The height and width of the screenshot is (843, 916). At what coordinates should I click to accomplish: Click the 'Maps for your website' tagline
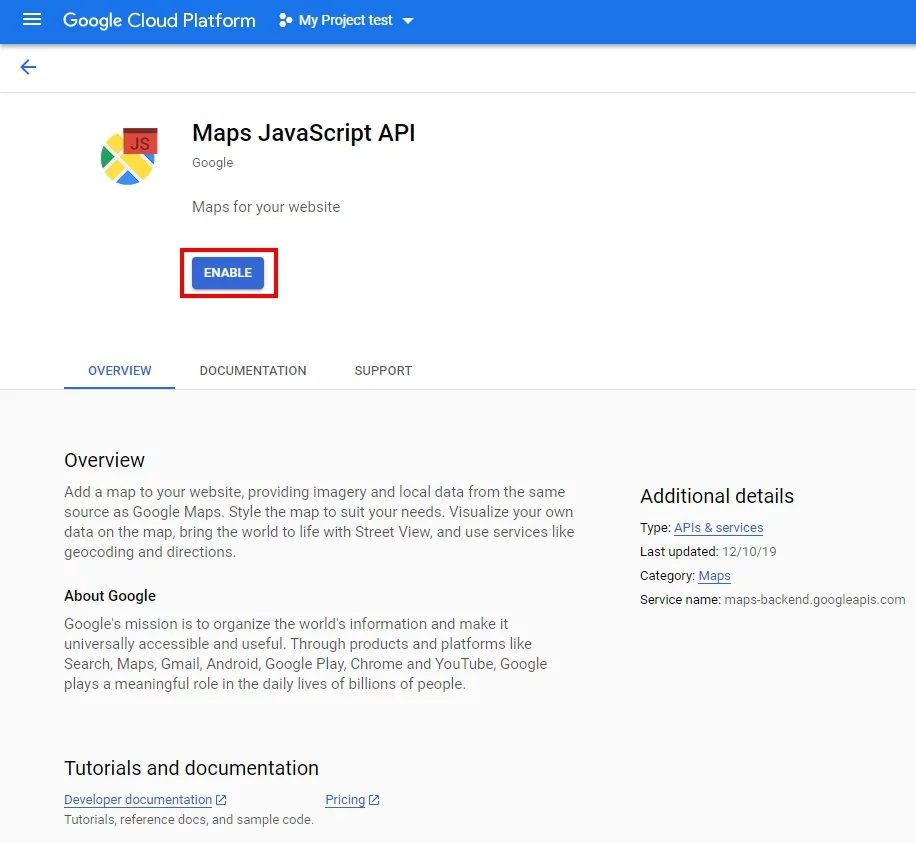(x=266, y=207)
